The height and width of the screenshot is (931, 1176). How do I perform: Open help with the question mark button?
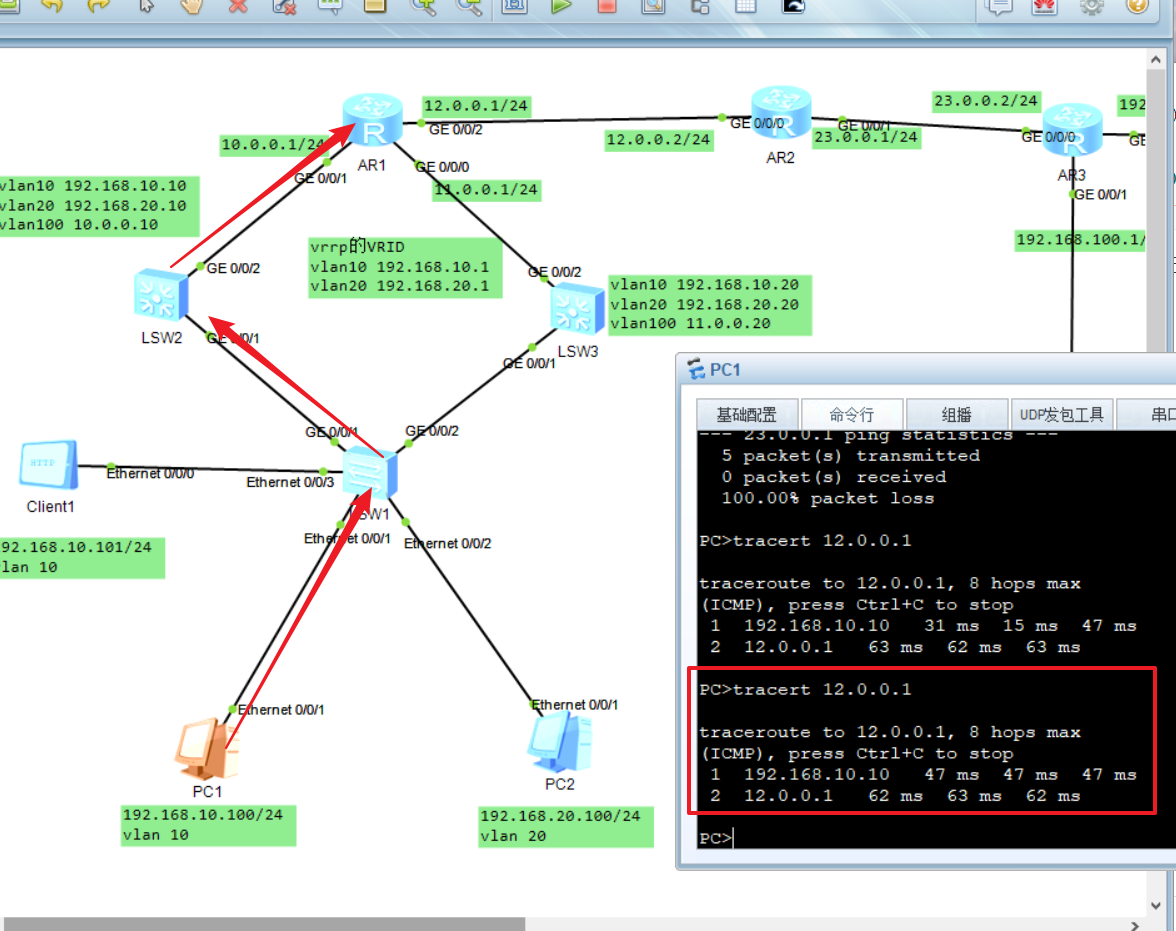point(1137,8)
